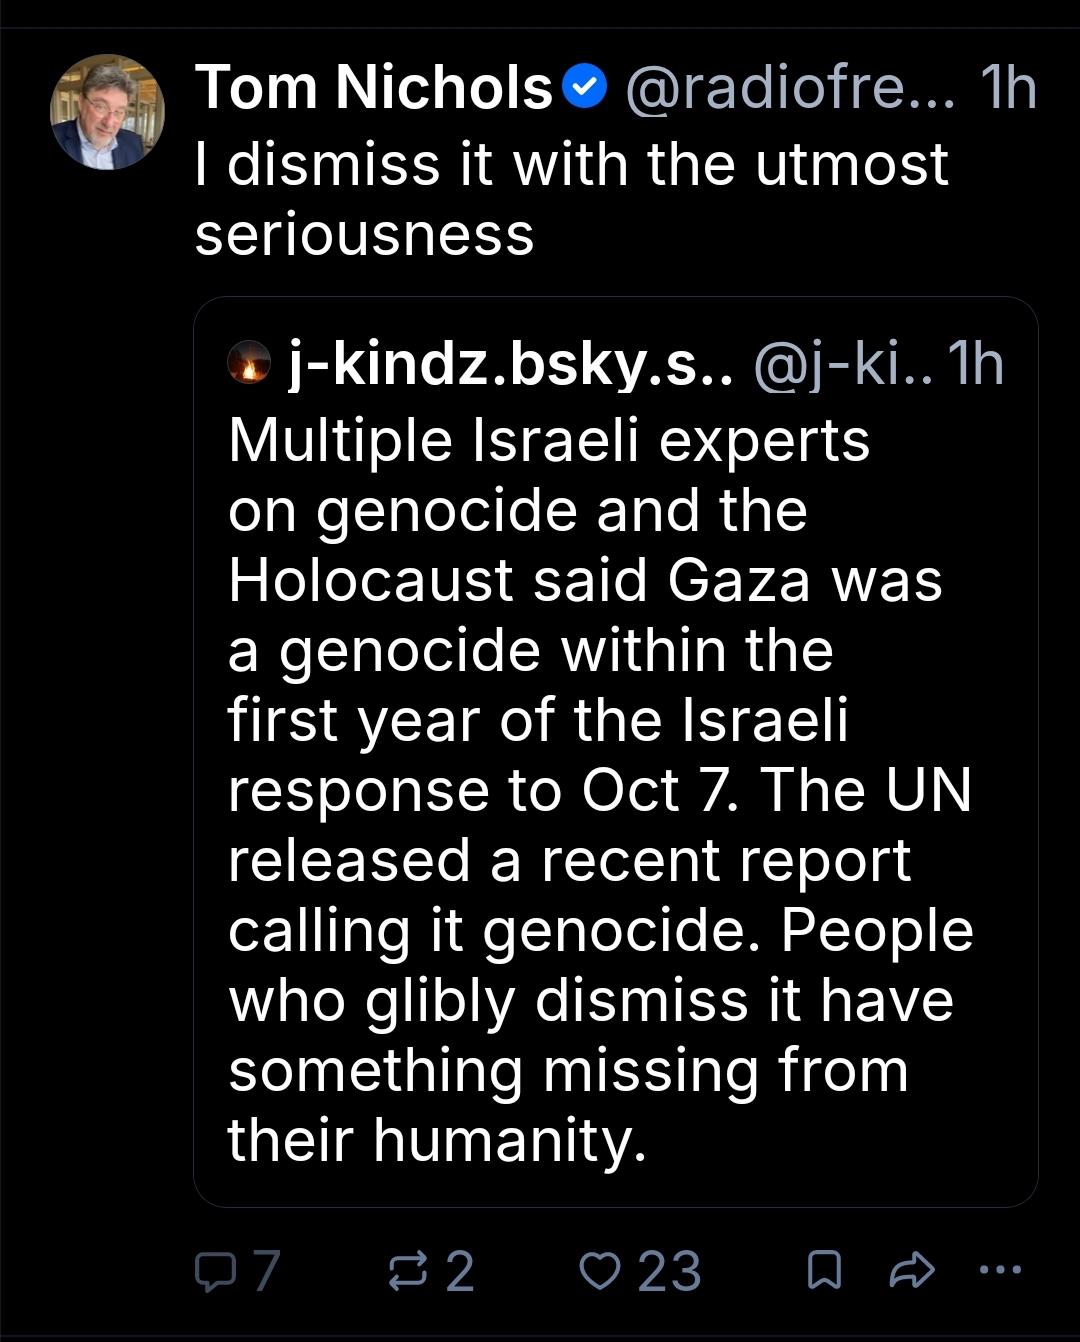
Task: Click the flame avatar of the quoted post
Action: 249,363
